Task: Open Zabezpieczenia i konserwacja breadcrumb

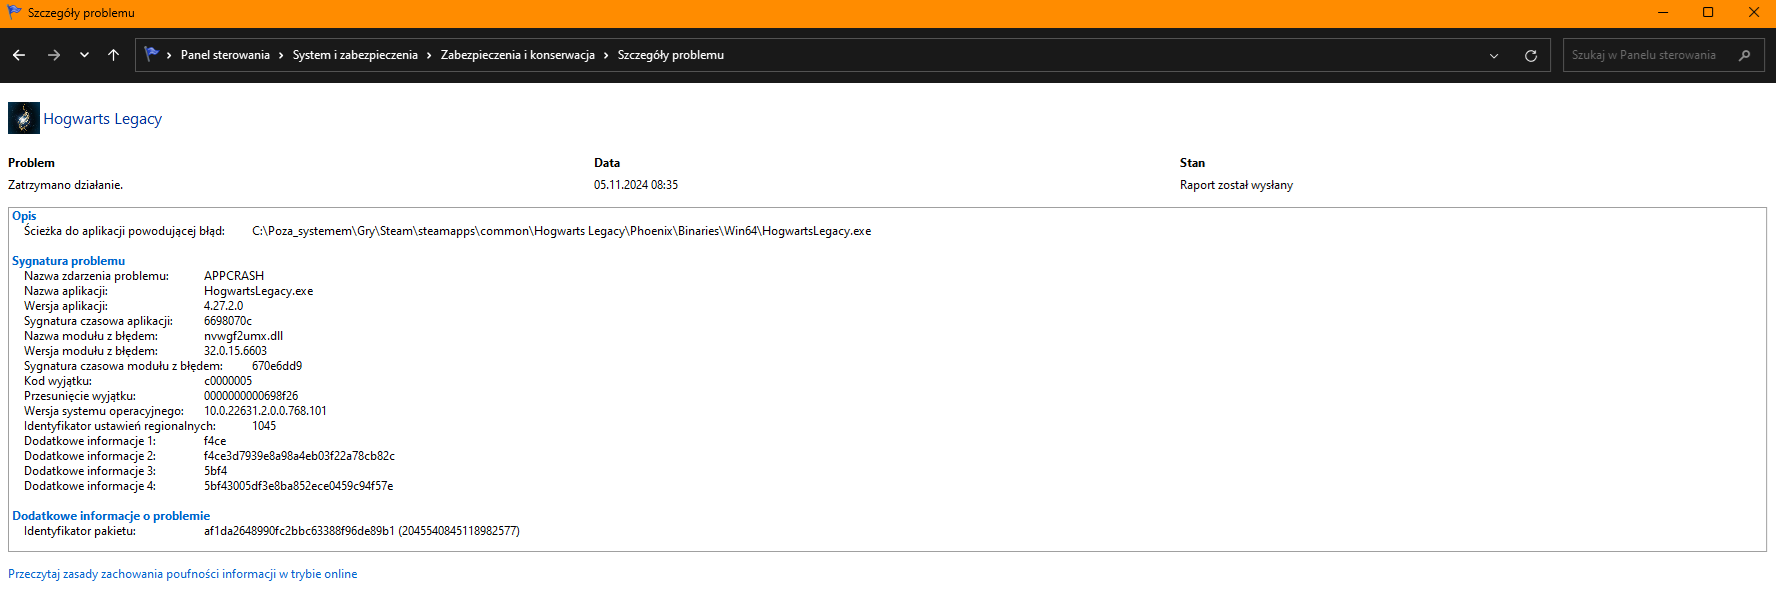Action: [x=518, y=55]
